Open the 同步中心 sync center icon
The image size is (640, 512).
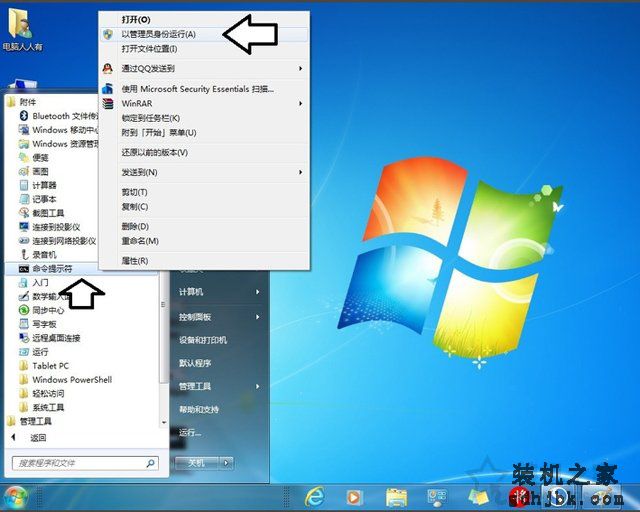pyautogui.click(x=24, y=310)
